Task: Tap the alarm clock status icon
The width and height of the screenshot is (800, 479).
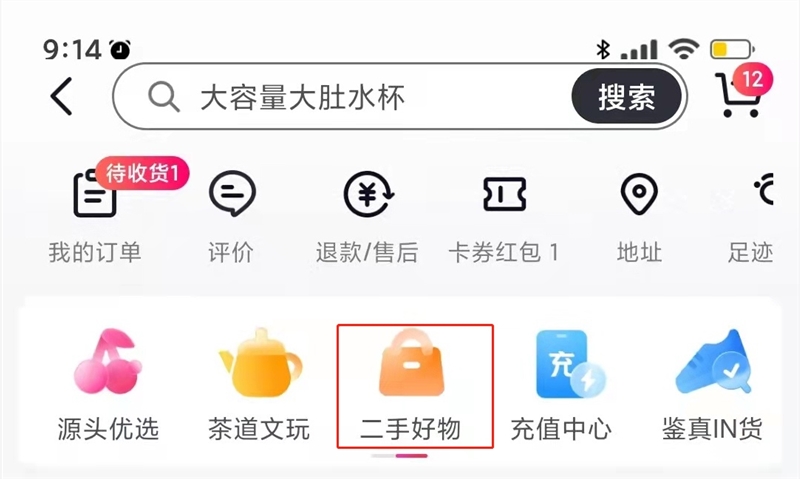Action: tap(120, 49)
